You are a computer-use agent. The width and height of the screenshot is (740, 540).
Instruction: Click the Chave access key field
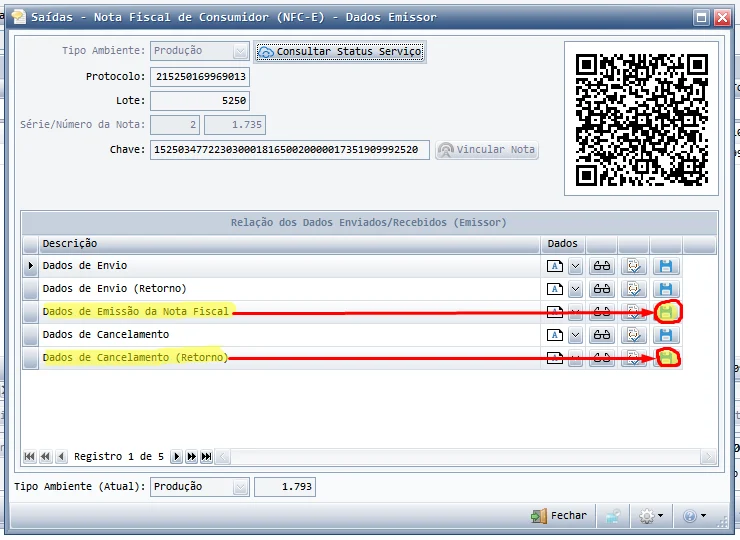pyautogui.click(x=290, y=150)
